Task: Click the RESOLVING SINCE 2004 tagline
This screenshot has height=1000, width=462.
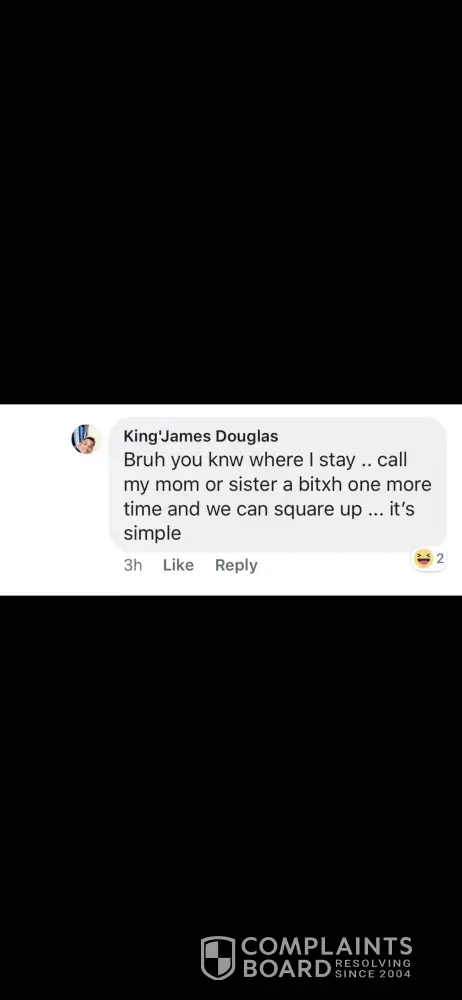Action: point(373,968)
